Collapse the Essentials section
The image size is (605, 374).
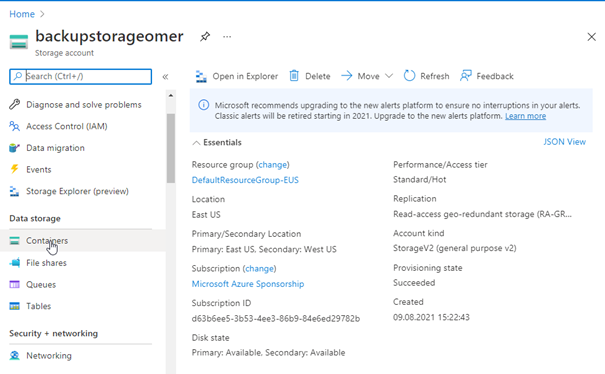196,143
